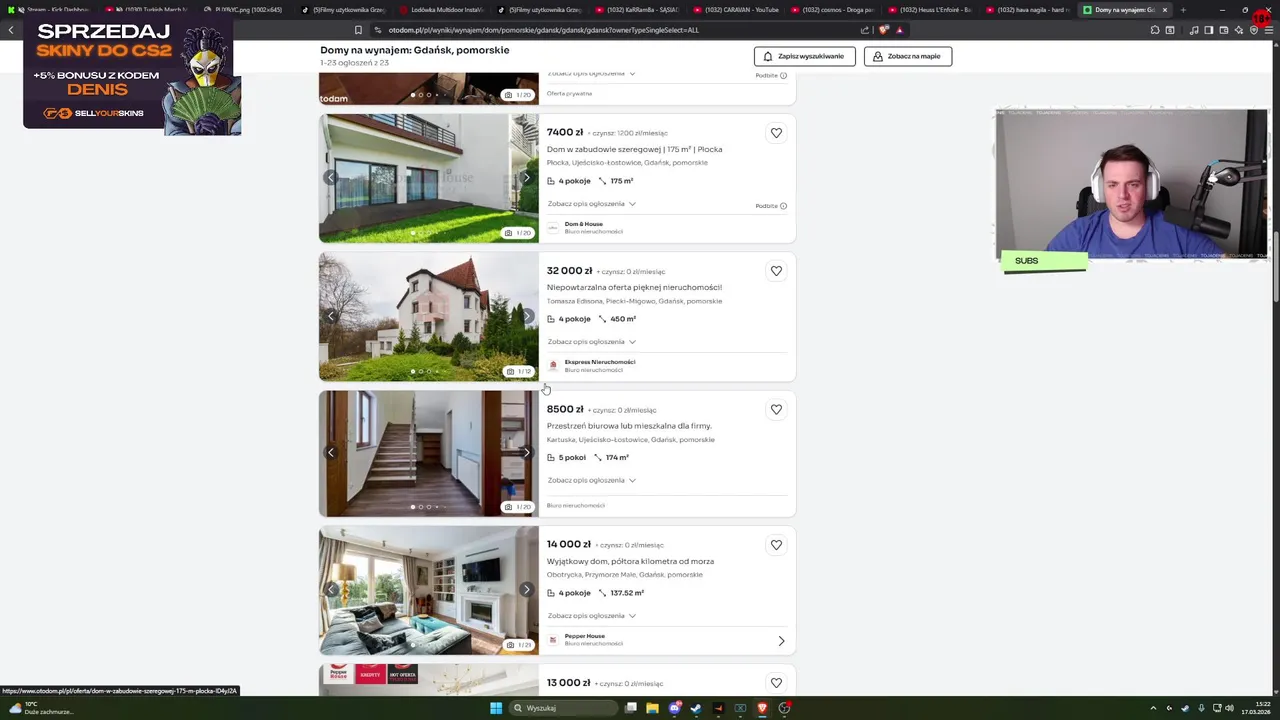The image size is (1280, 720).
Task: Next photo arrow on 8500 zł staircase image
Action: 526,453
